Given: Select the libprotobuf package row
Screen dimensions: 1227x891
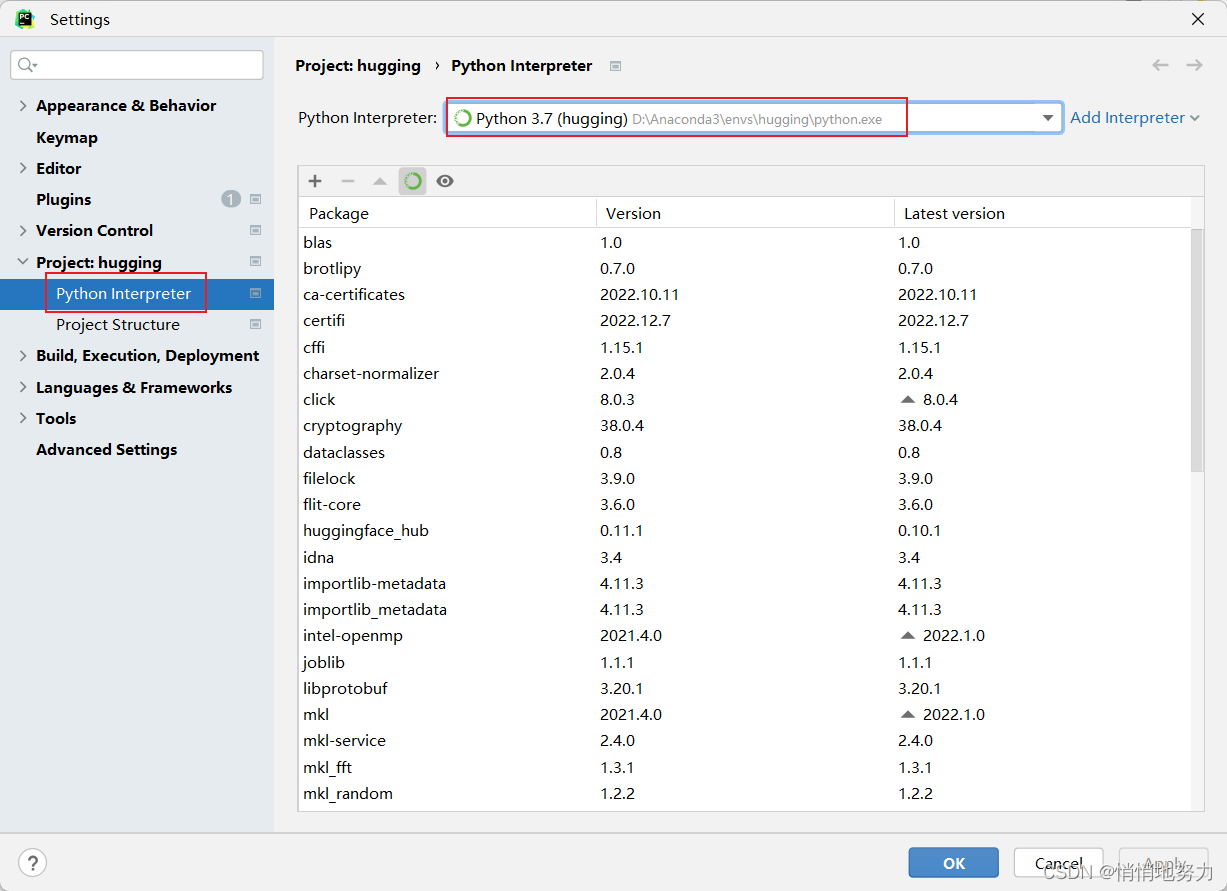Looking at the screenshot, I should pos(745,688).
